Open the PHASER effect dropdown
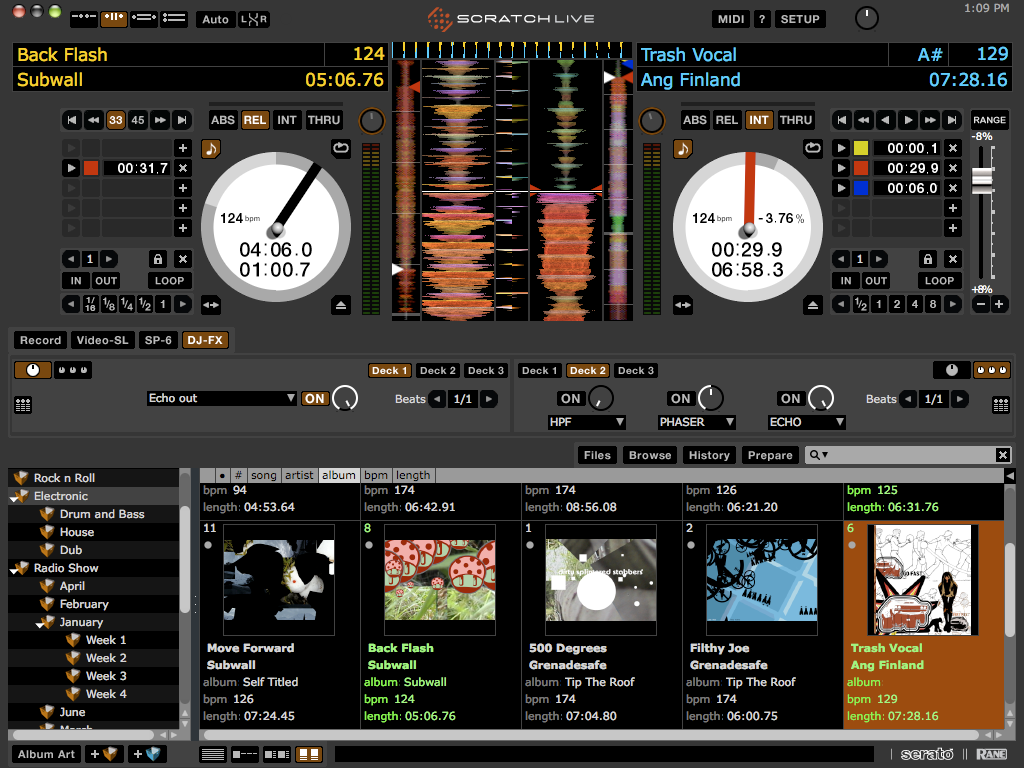 coord(696,422)
